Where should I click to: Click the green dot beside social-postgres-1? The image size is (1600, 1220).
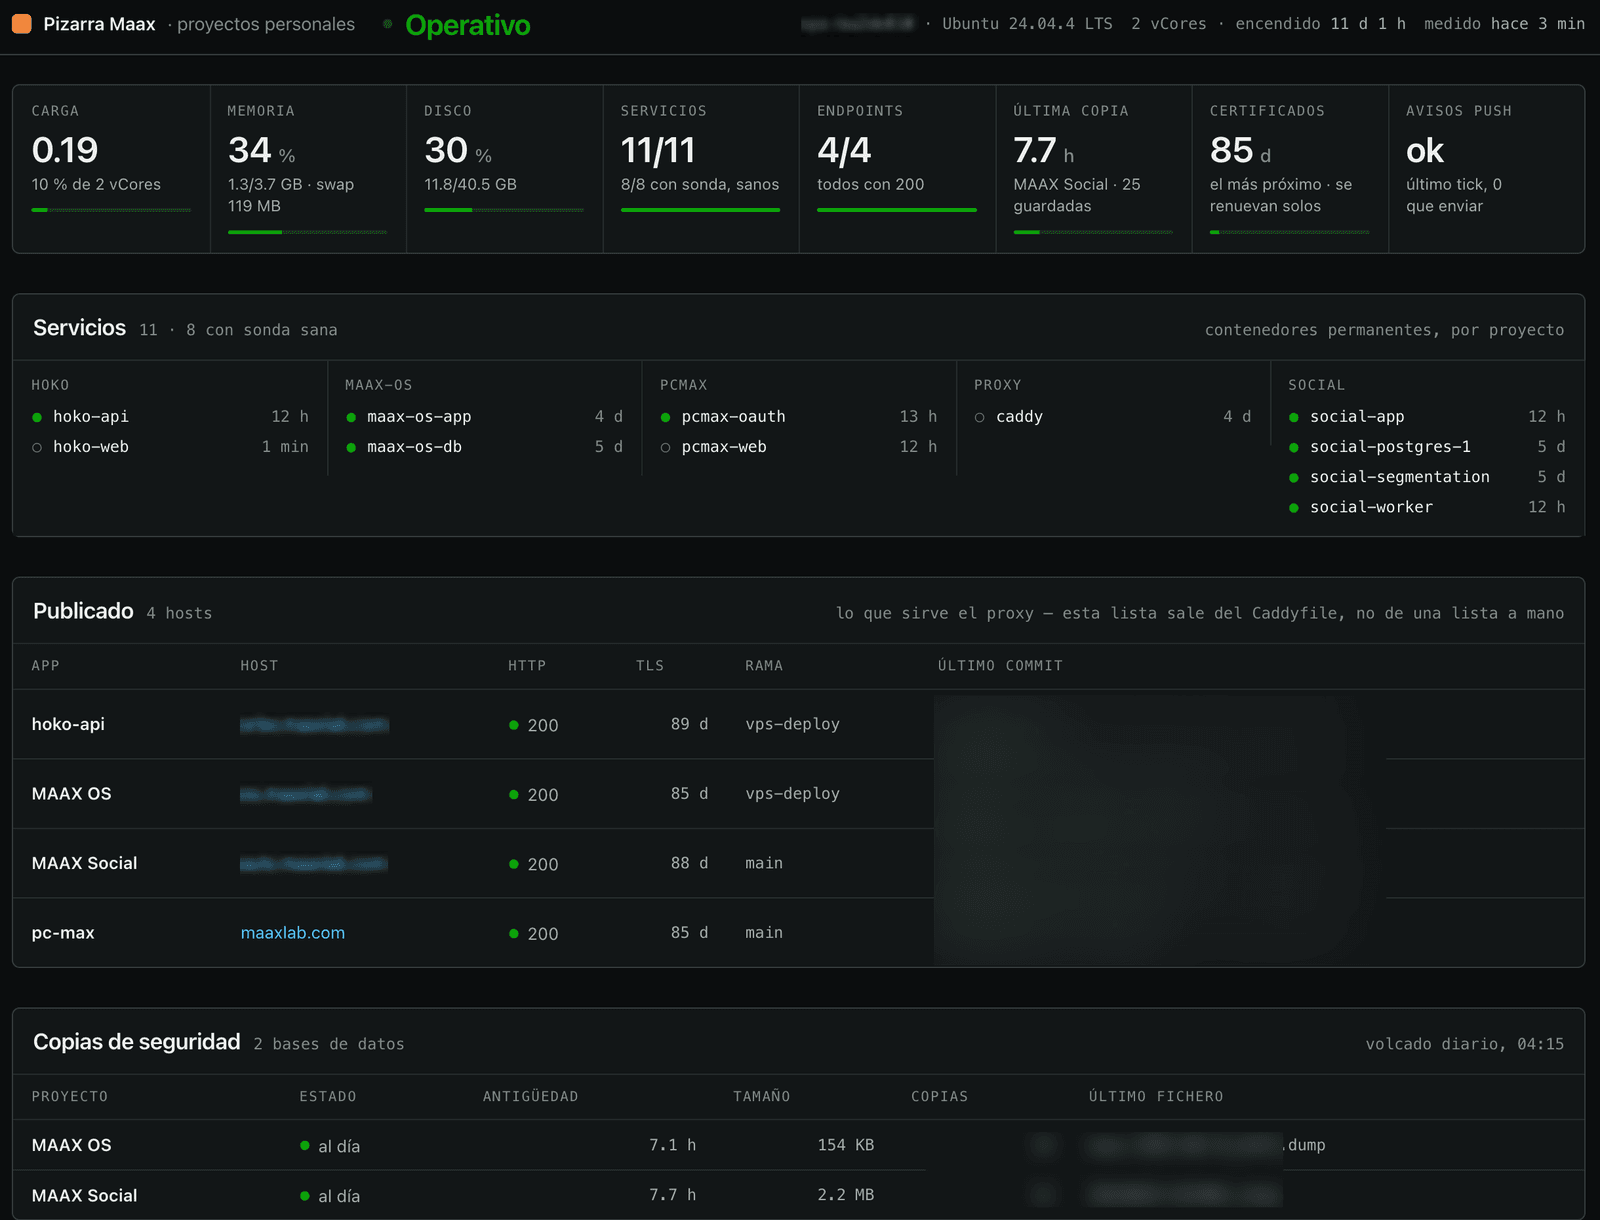click(x=1294, y=447)
